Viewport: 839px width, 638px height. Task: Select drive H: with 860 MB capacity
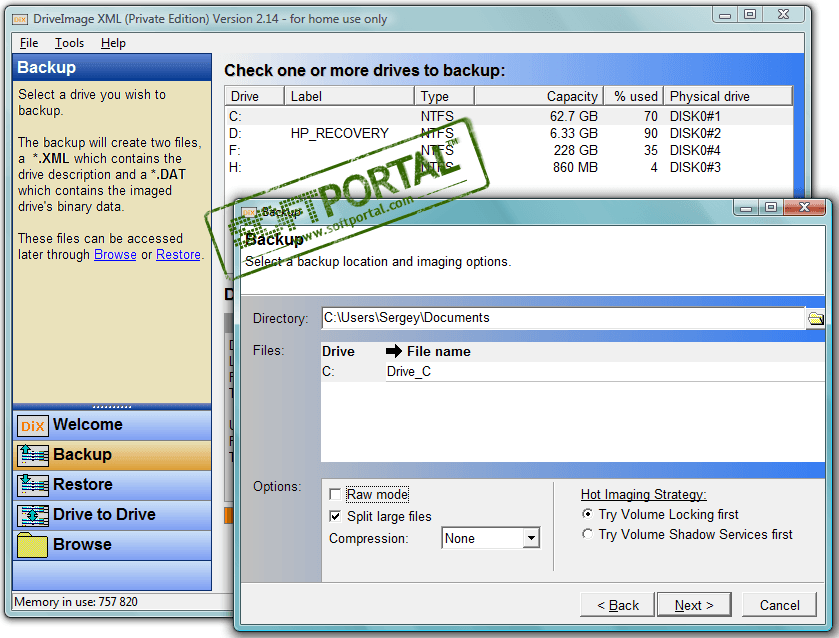508,168
